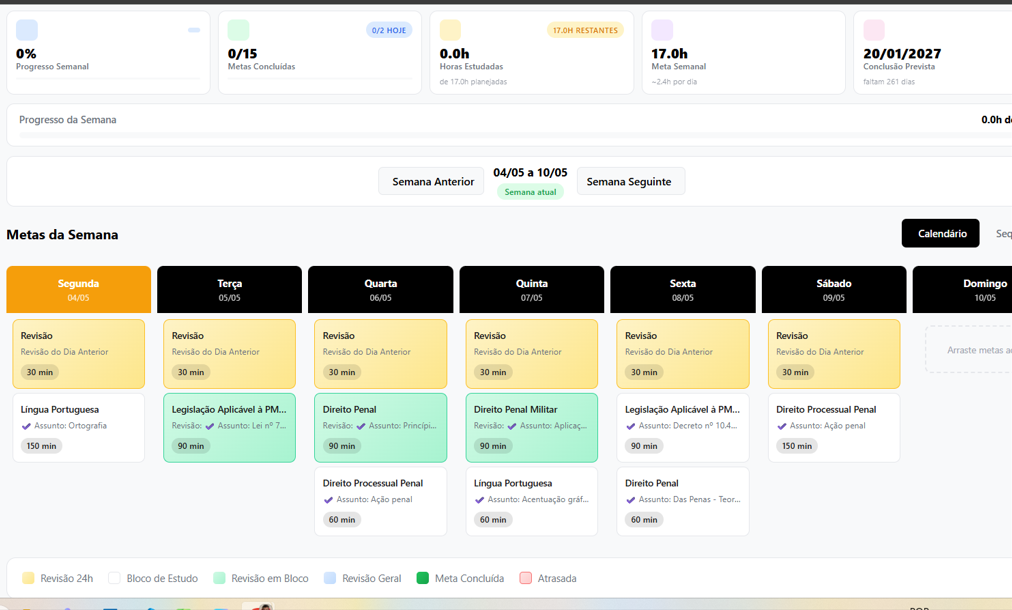This screenshot has height=610, width=1012.
Task: Select the Terça 05/05 day header
Action: (x=230, y=289)
